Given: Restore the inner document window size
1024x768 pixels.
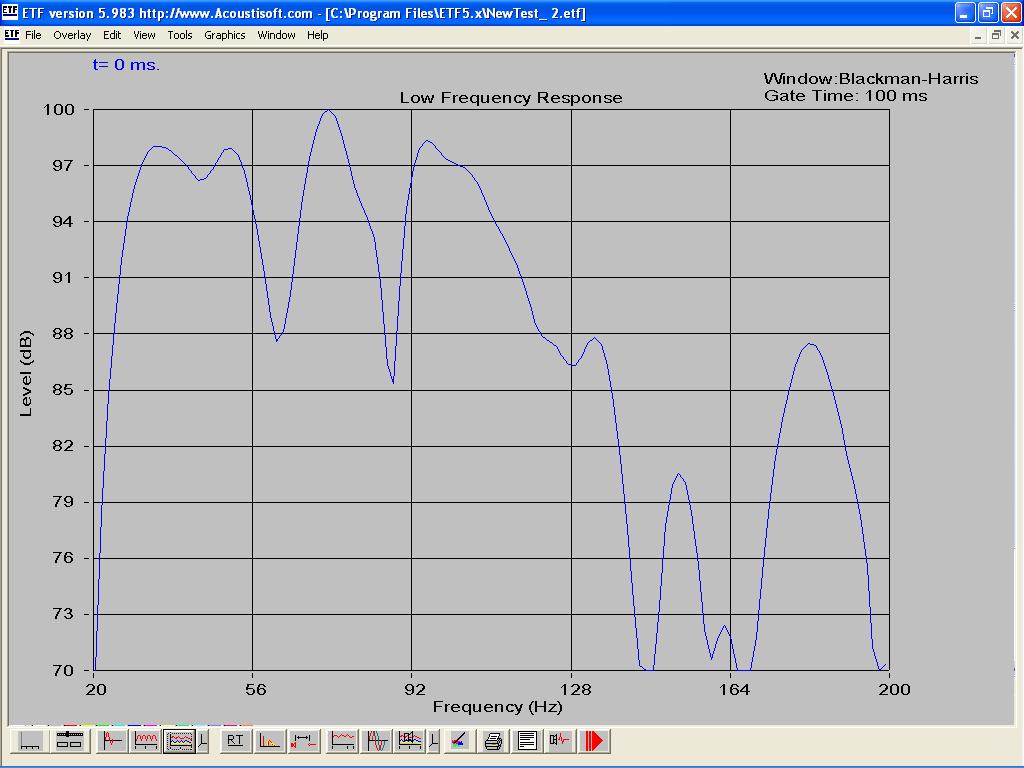Looking at the screenshot, I should [996, 35].
